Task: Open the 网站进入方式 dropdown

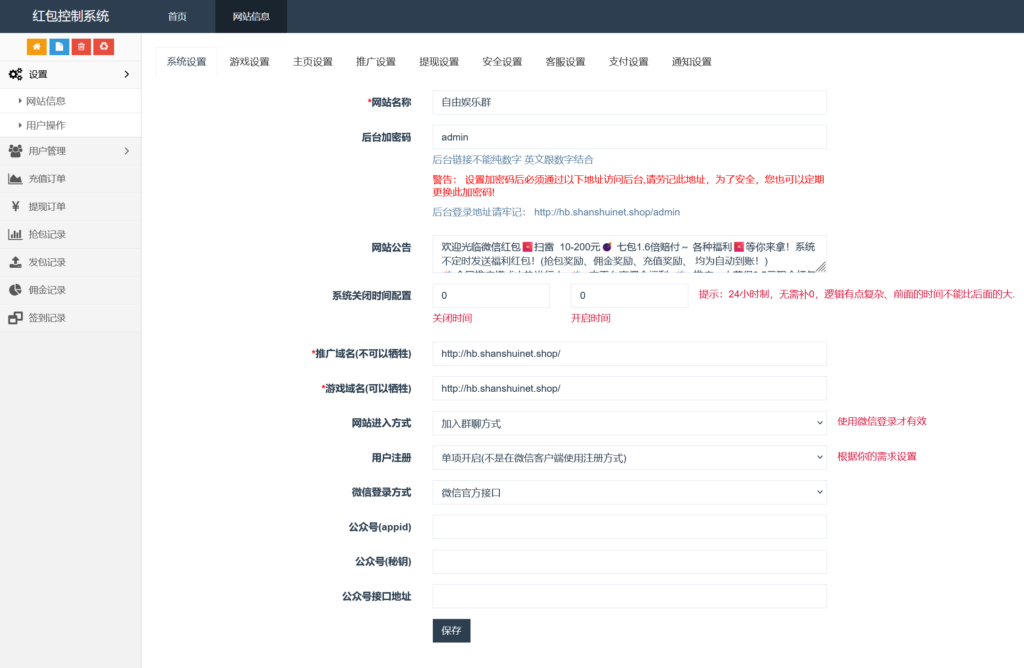Action: (x=630, y=422)
